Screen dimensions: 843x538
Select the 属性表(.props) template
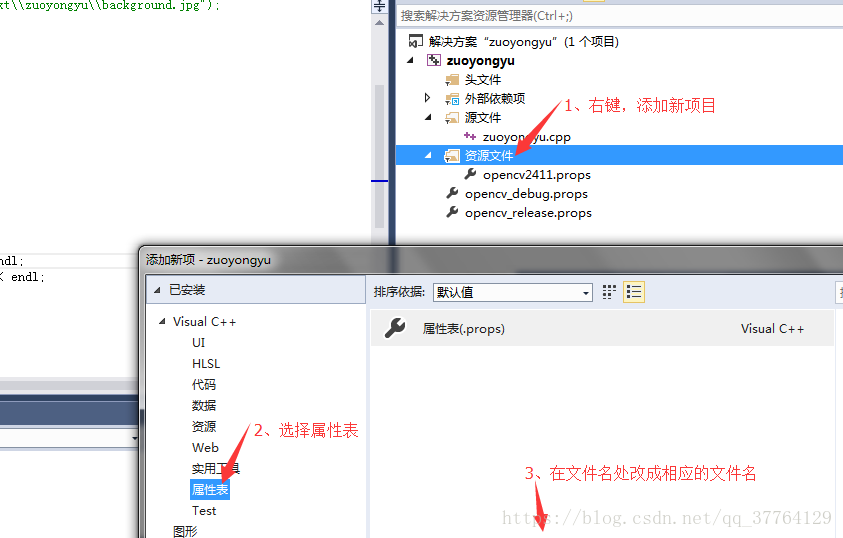pos(602,328)
